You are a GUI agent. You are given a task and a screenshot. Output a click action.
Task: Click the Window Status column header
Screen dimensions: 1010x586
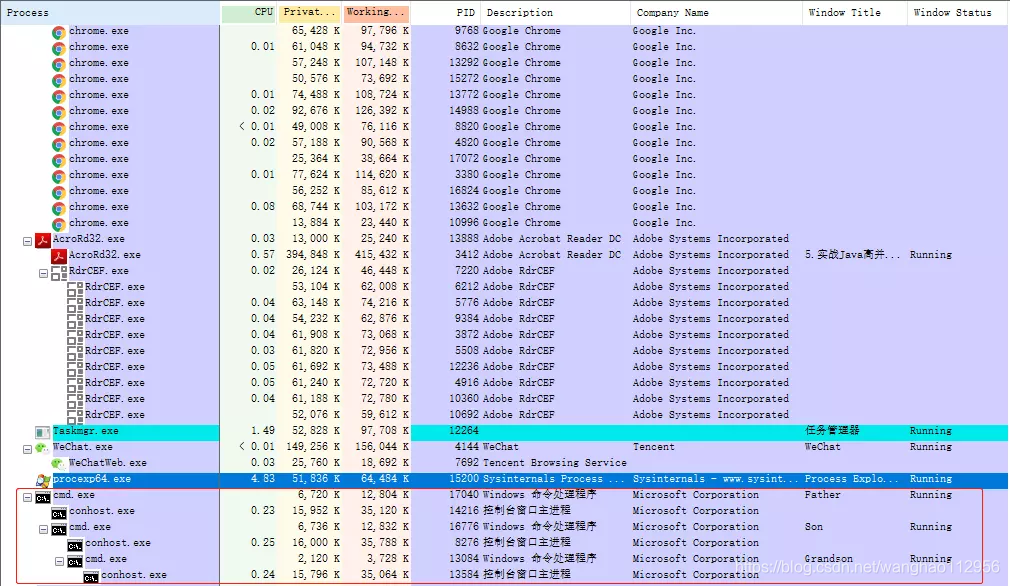(x=958, y=12)
